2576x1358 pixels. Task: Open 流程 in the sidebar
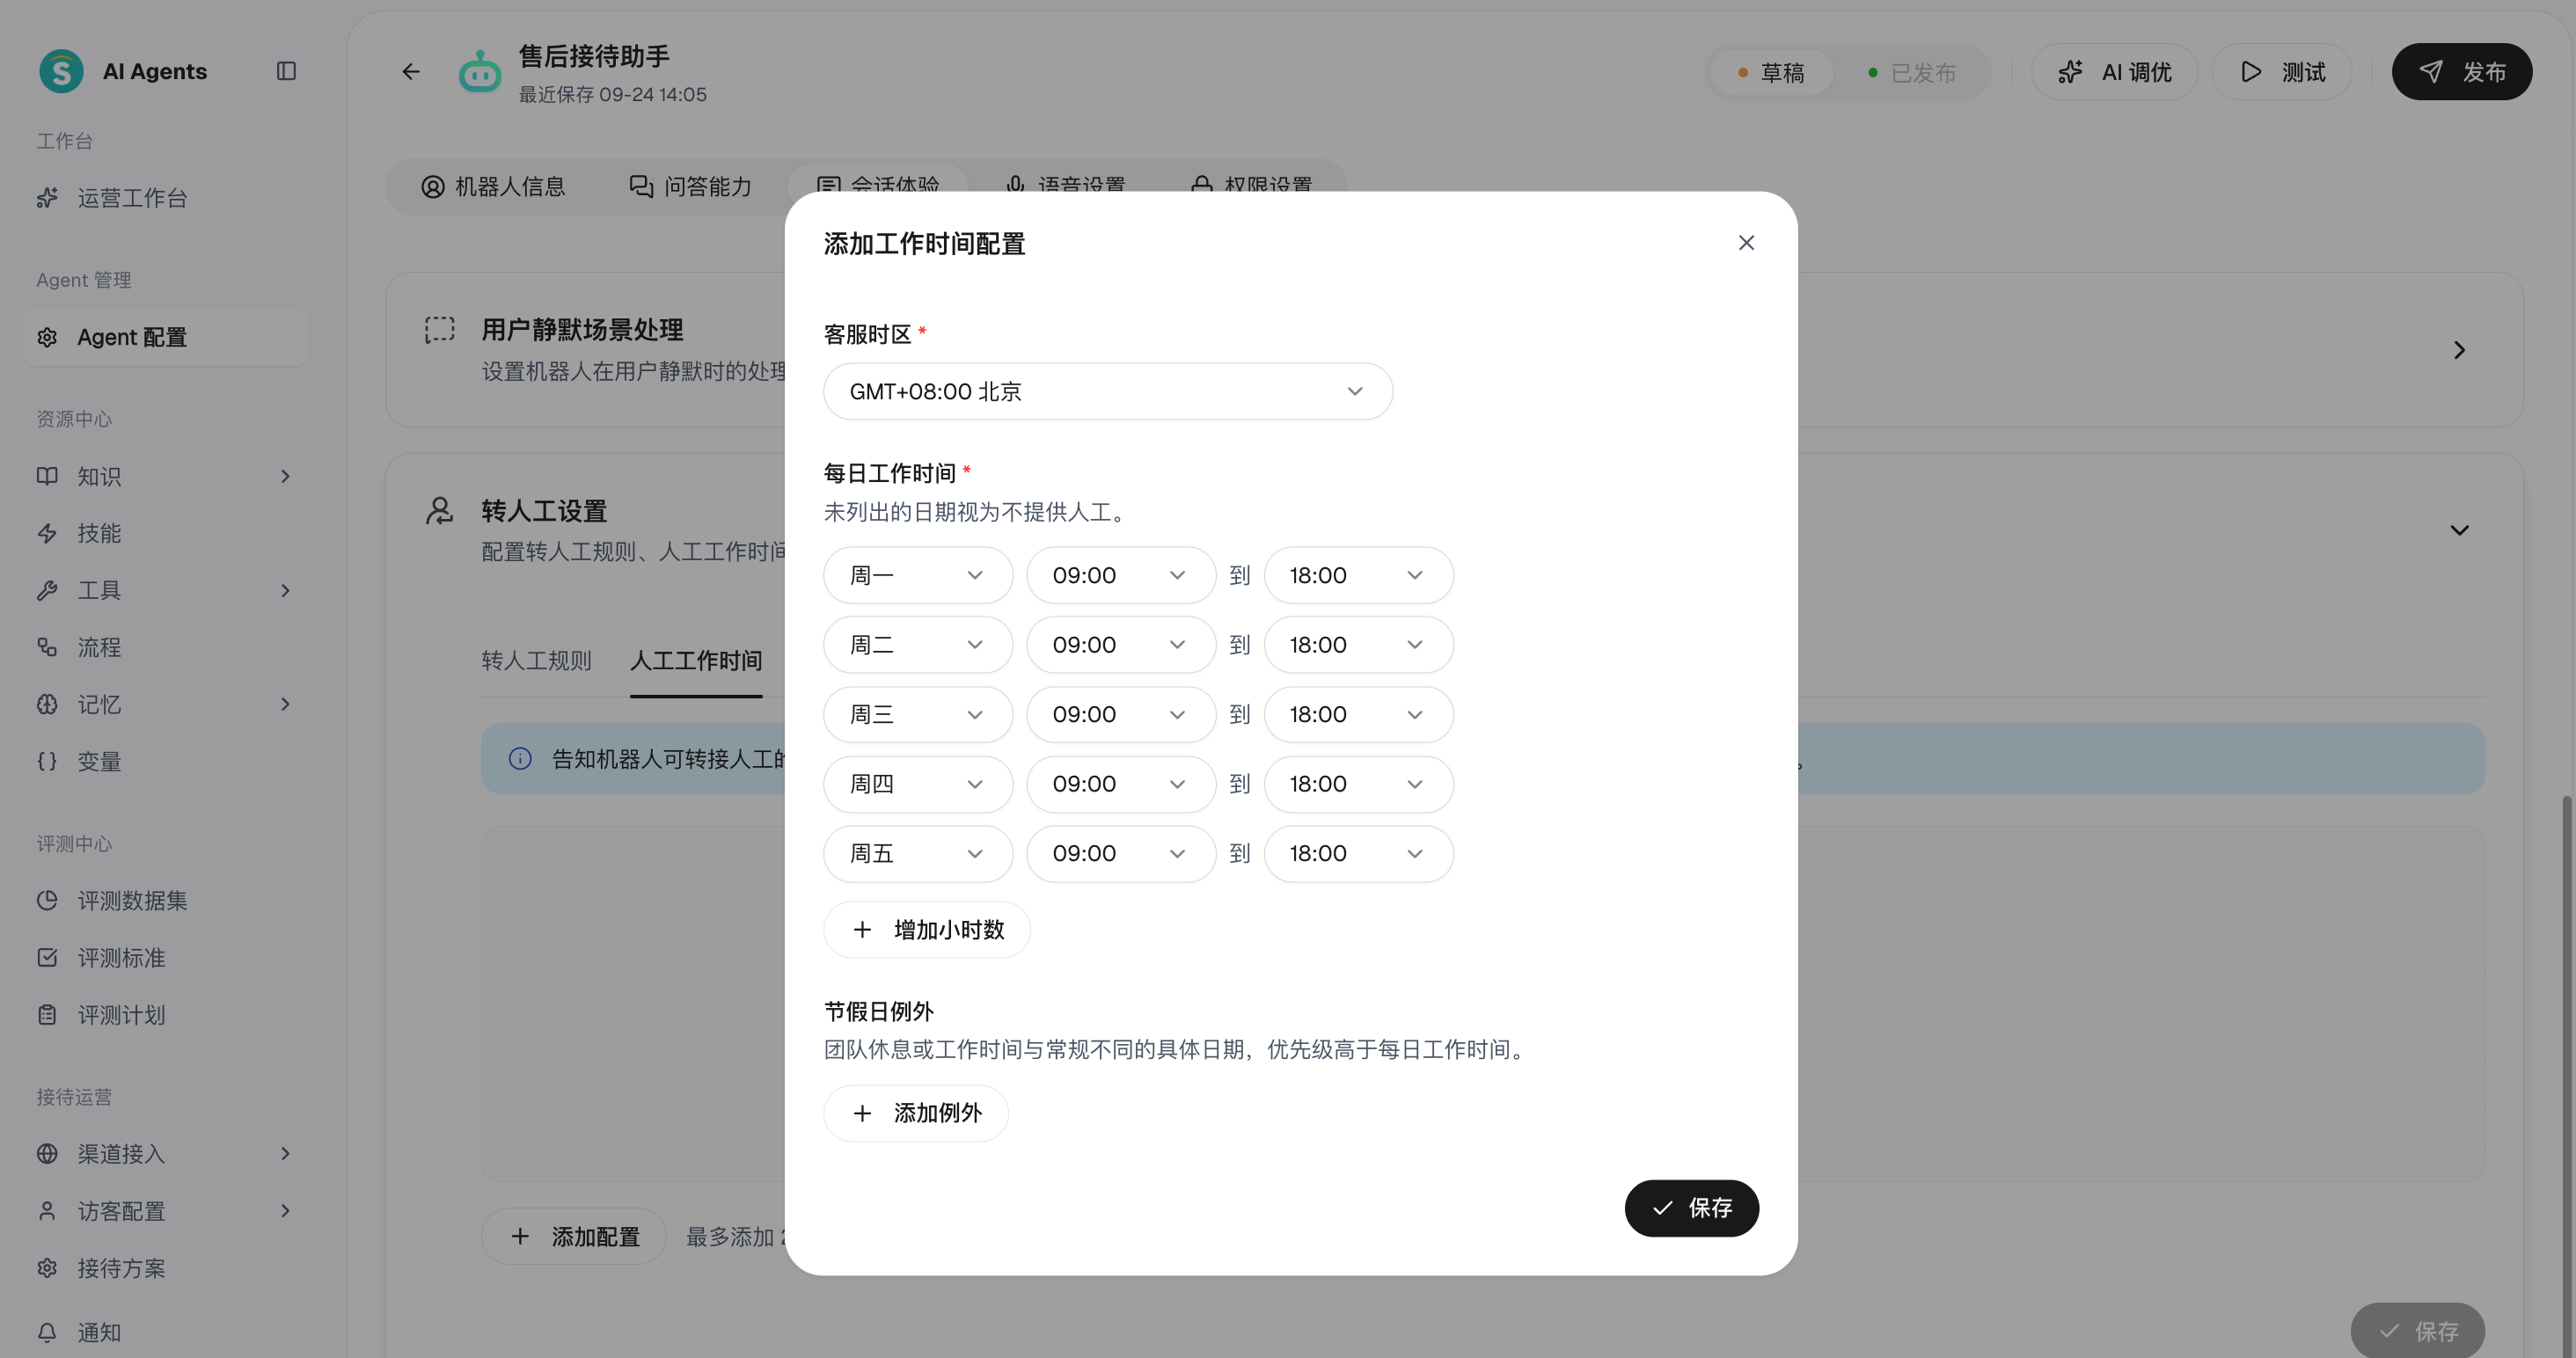(166, 647)
